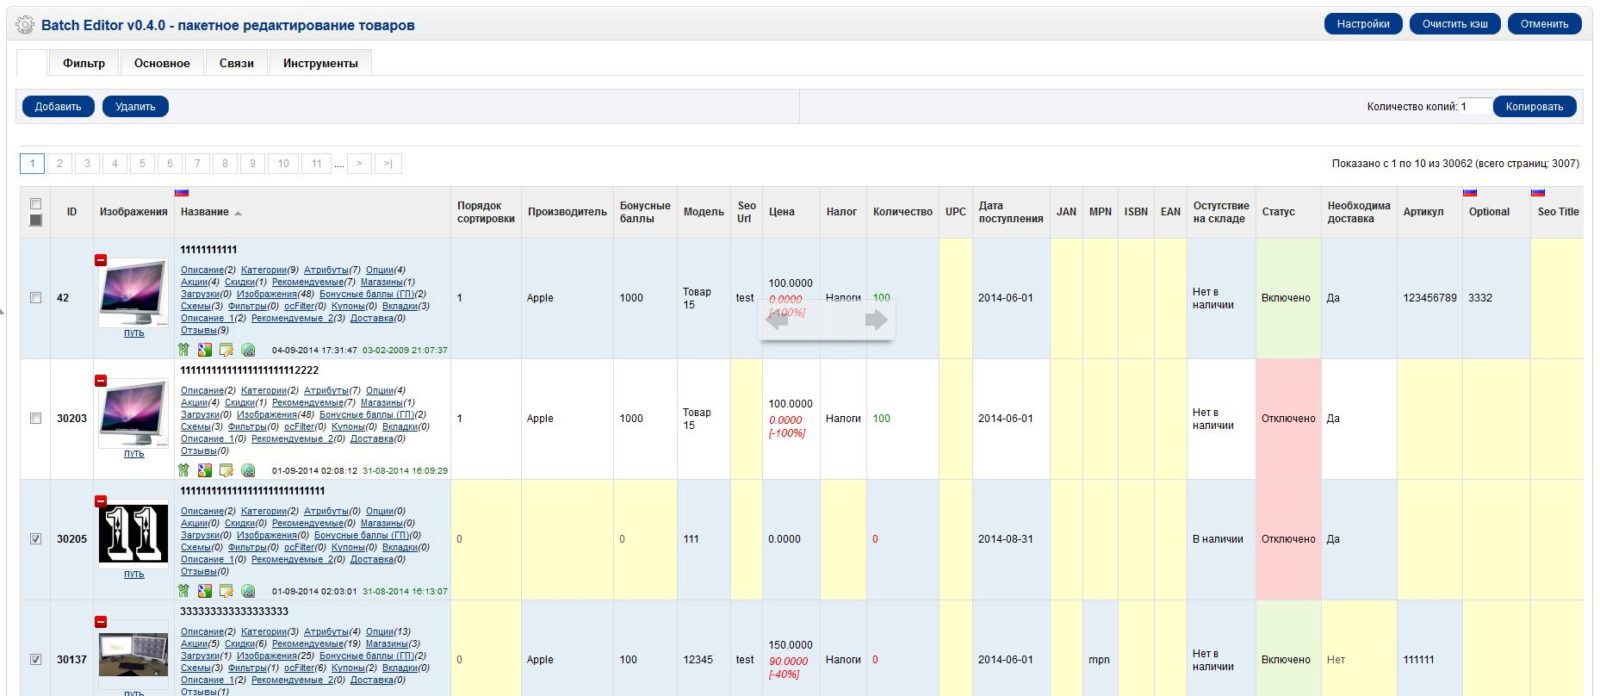The width and height of the screenshot is (1600, 696).
Task: Click the globe icon in product 30205 row
Action: 248,591
